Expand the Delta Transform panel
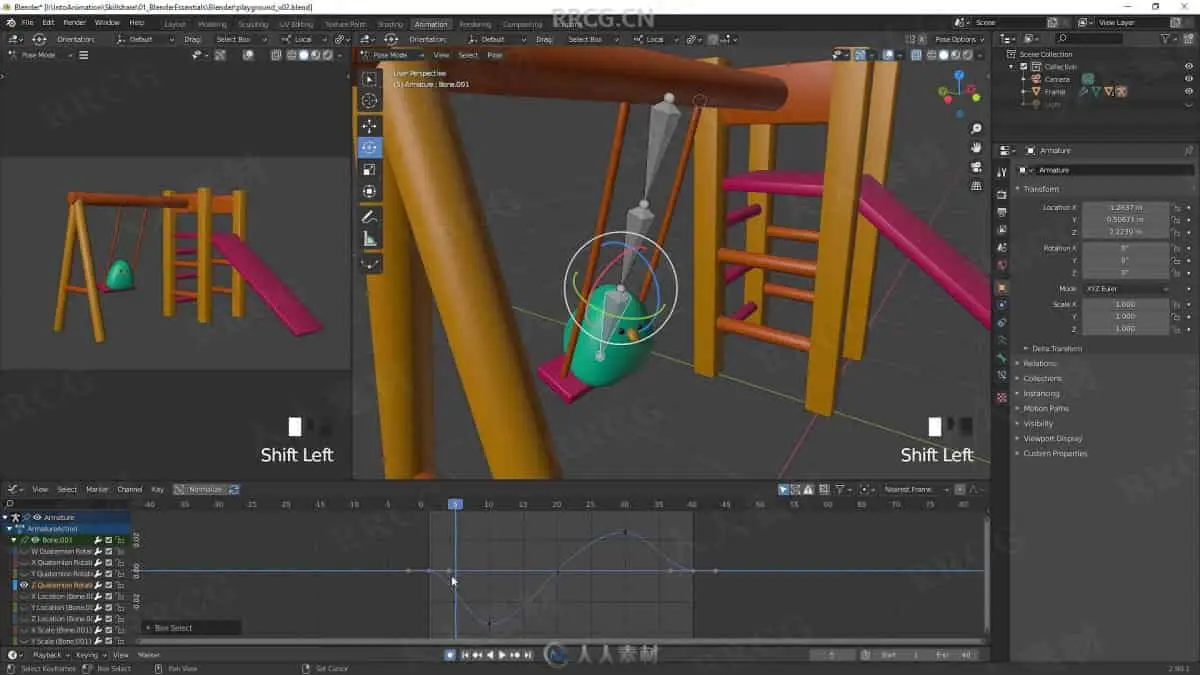The width and height of the screenshot is (1200, 675). tap(1056, 348)
